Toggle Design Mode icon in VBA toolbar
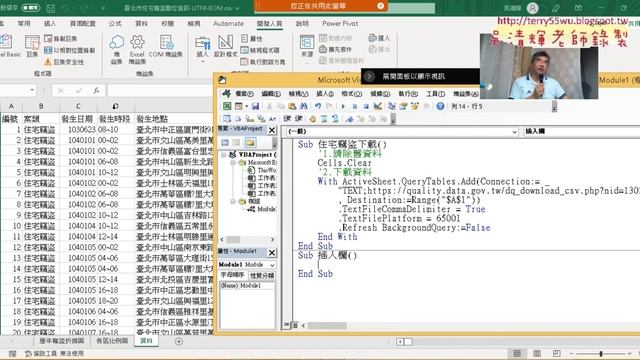Viewport: 640px width, 360px height. 378,106
